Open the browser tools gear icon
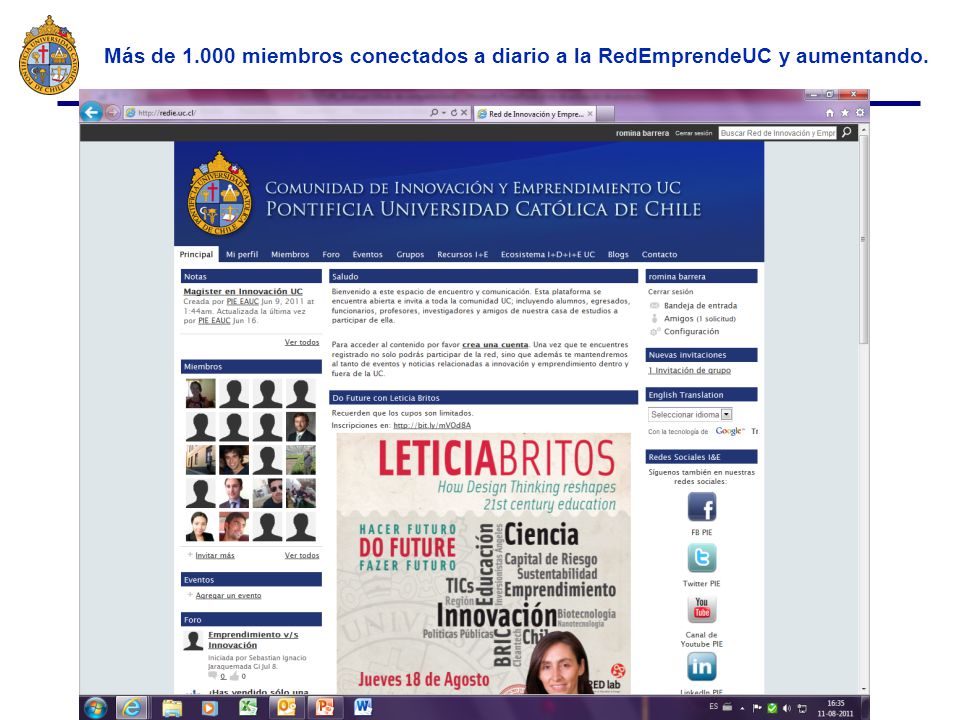The width and height of the screenshot is (960, 720). pos(860,113)
